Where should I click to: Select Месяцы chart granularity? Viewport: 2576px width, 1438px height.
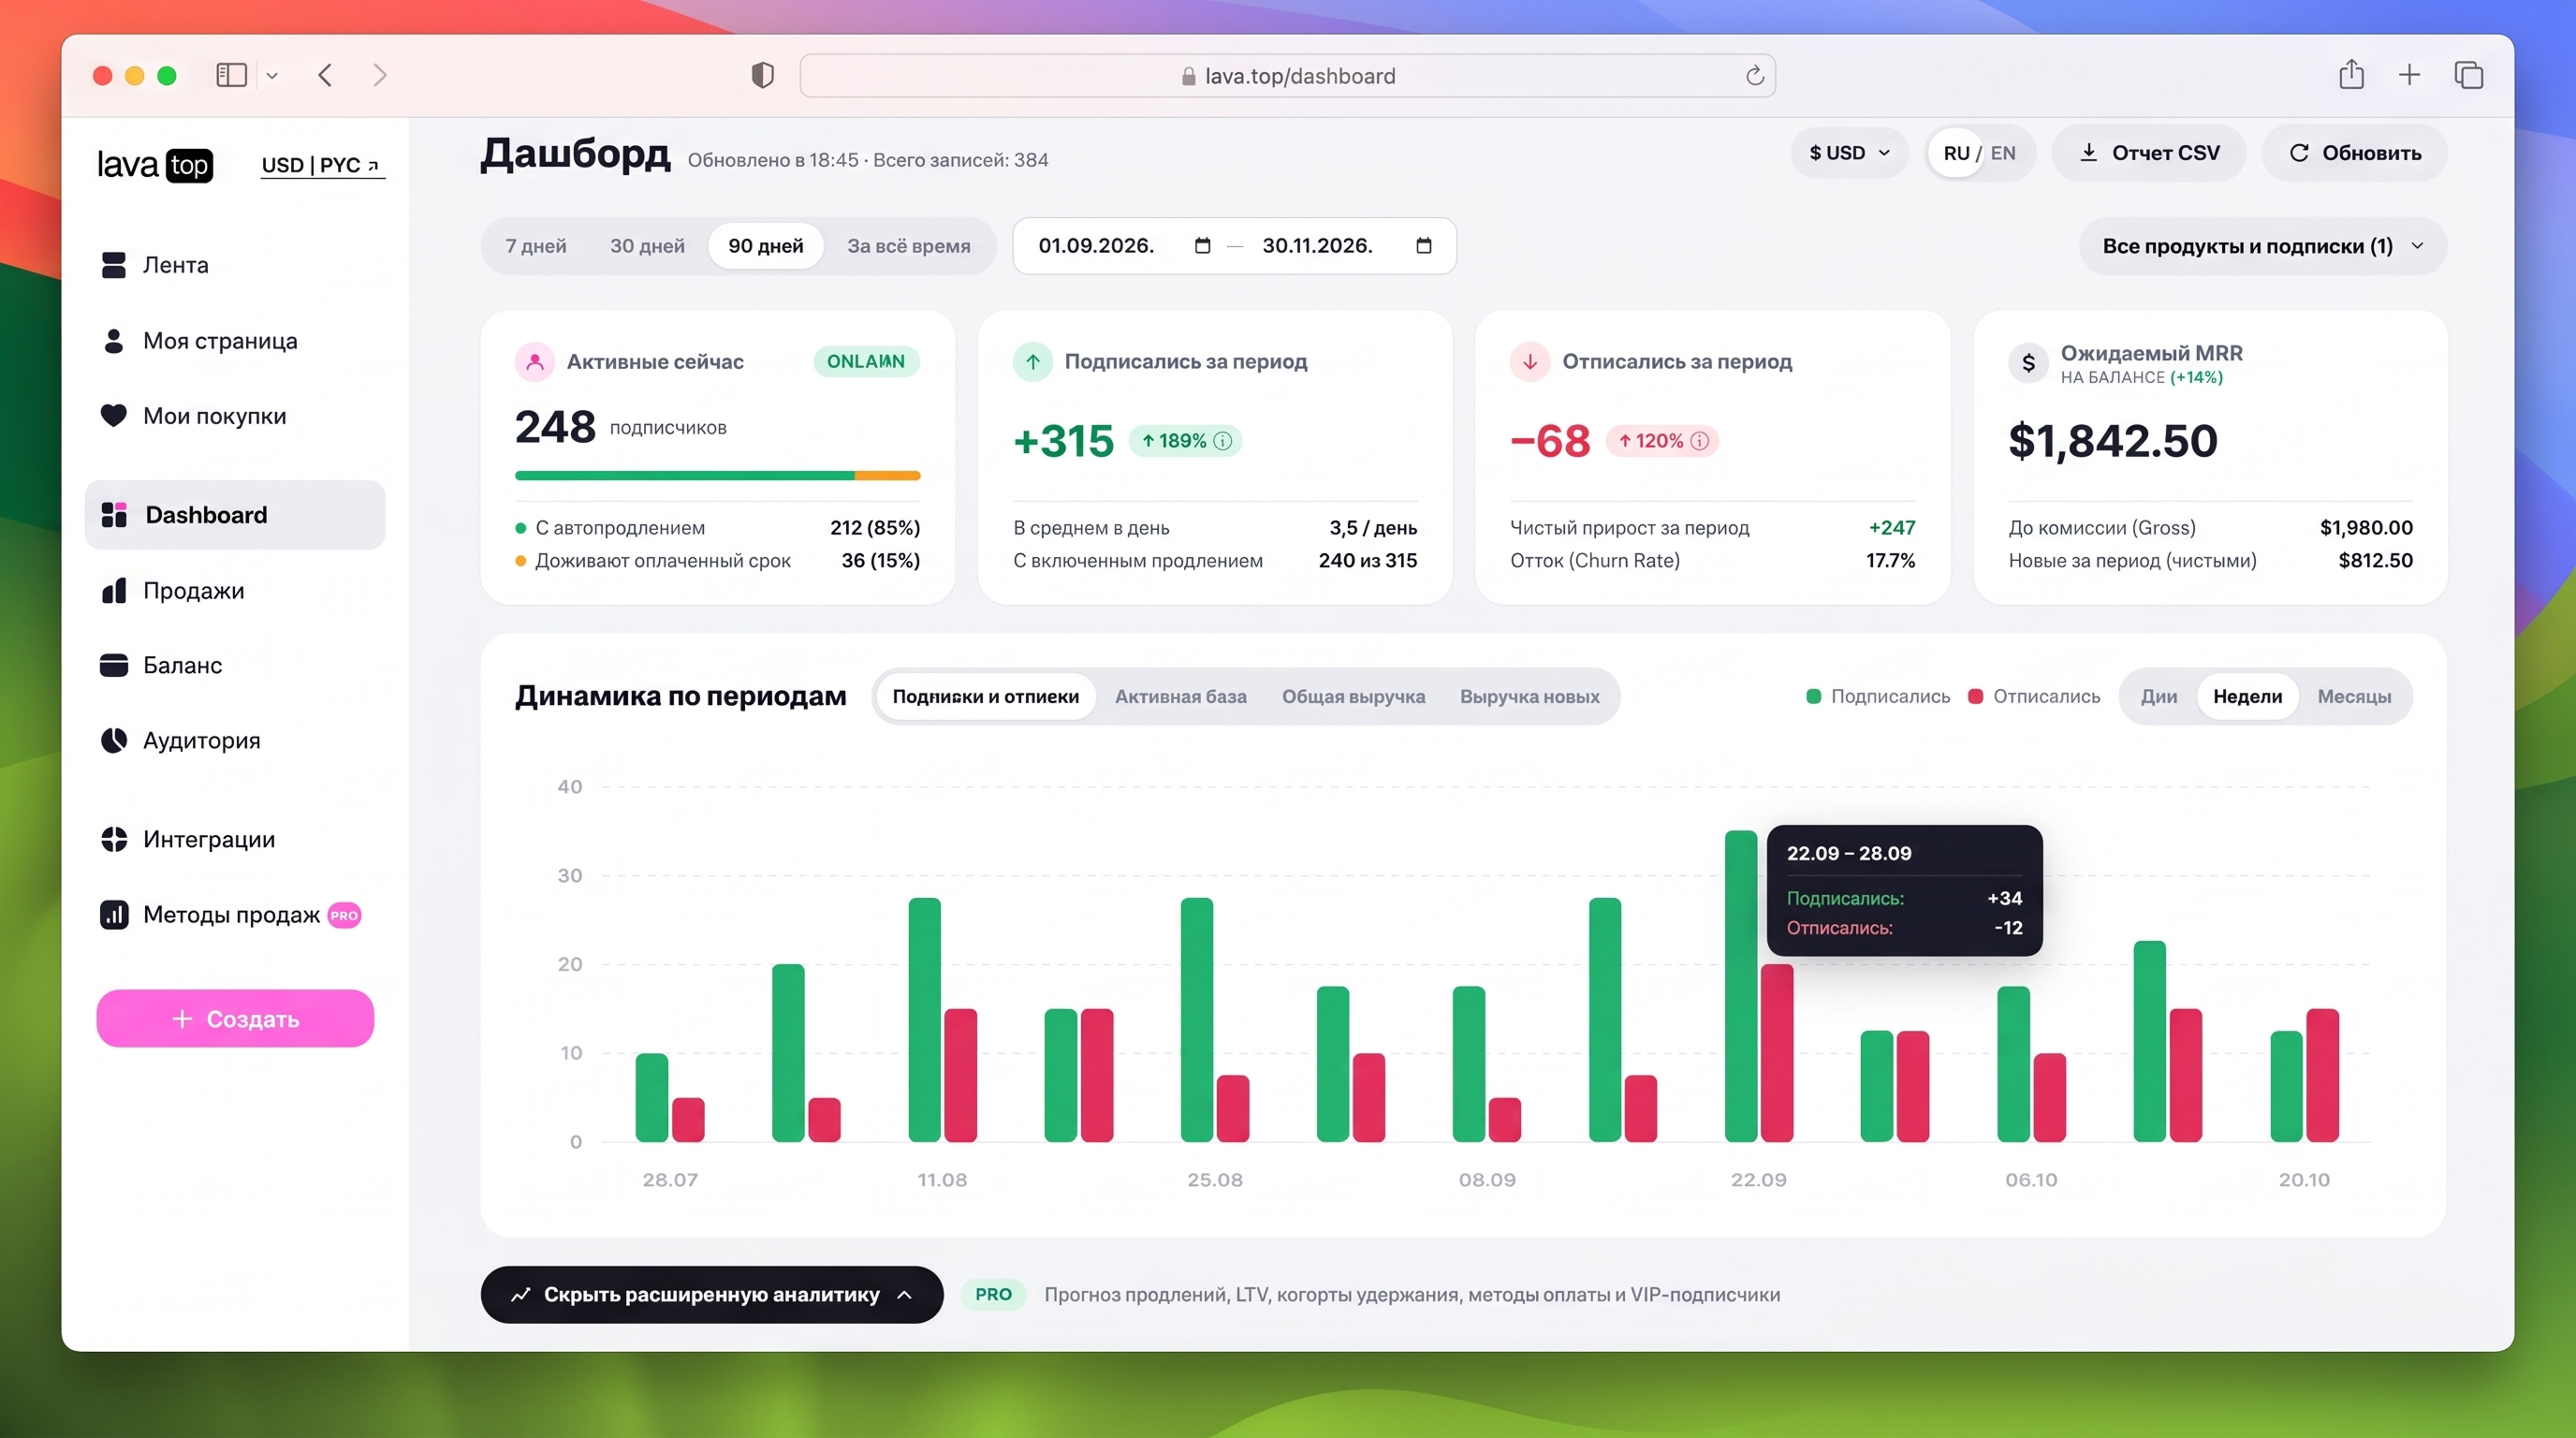point(2354,697)
